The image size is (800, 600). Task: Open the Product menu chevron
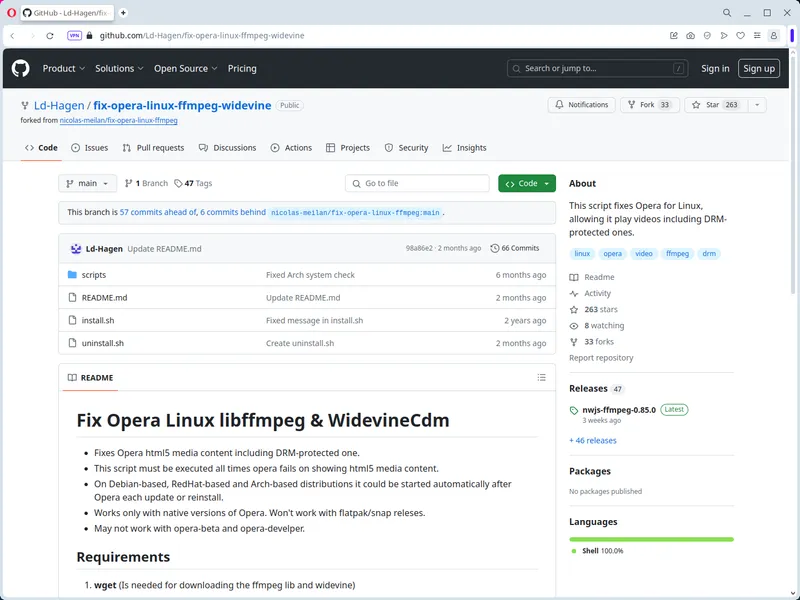tap(82, 68)
